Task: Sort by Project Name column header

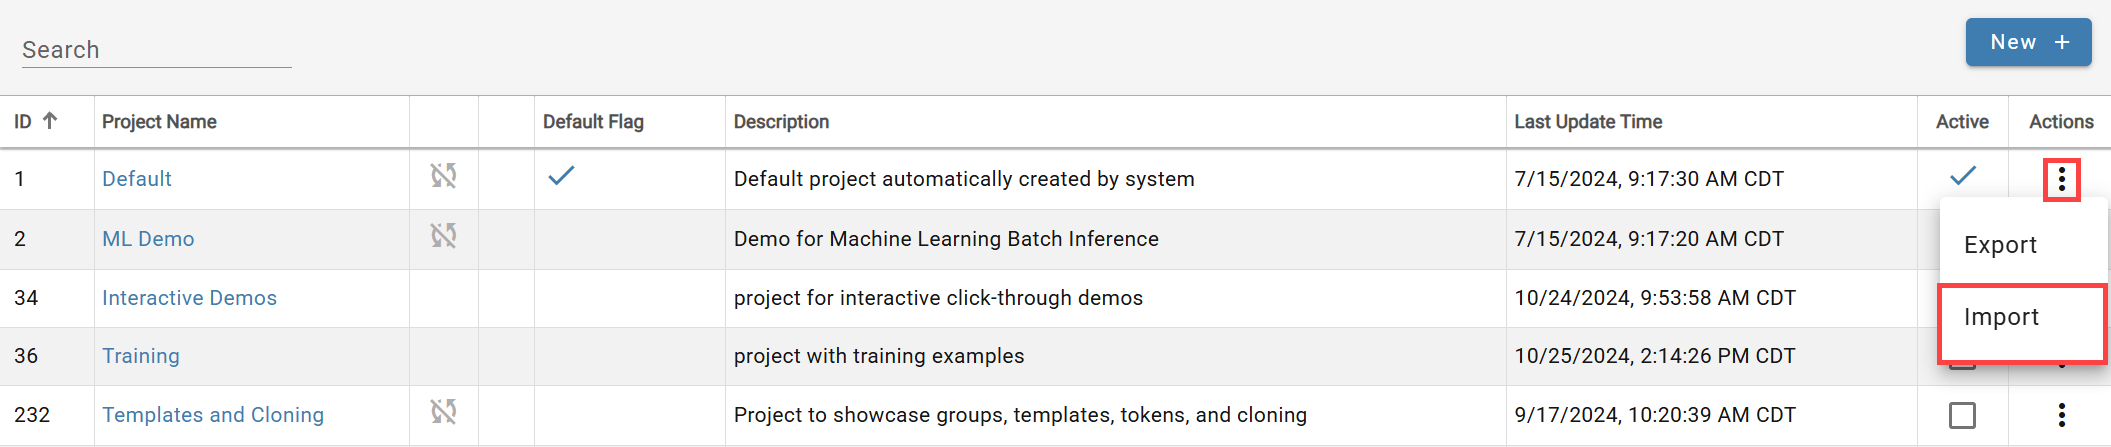Action: 159,122
